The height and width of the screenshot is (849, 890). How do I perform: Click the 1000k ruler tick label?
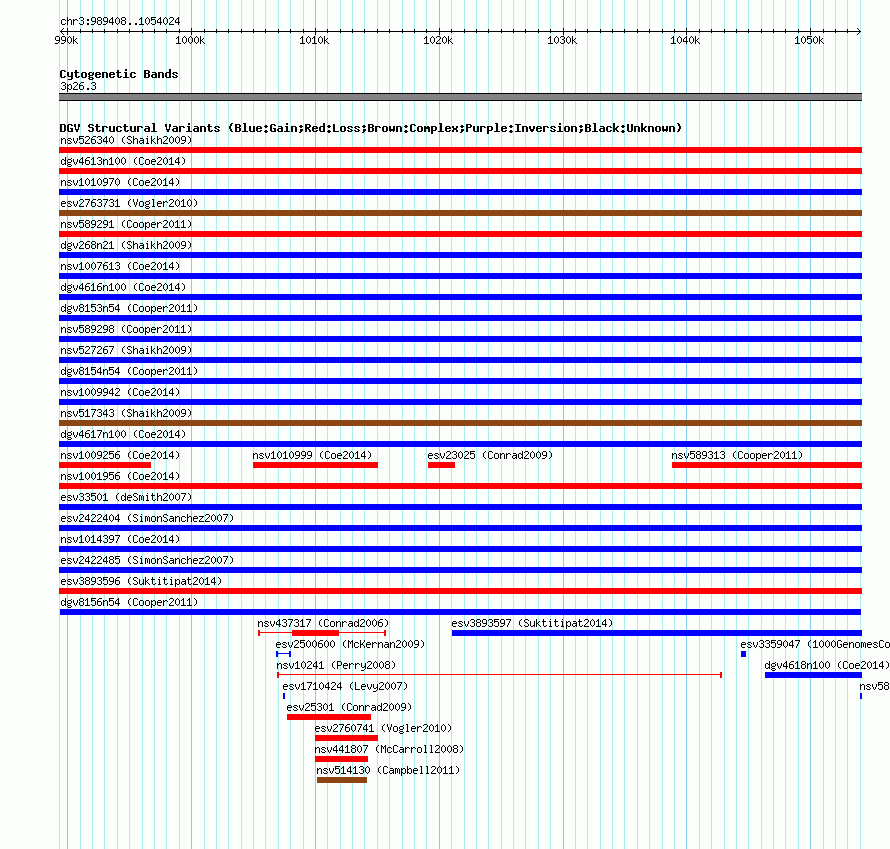coord(190,40)
